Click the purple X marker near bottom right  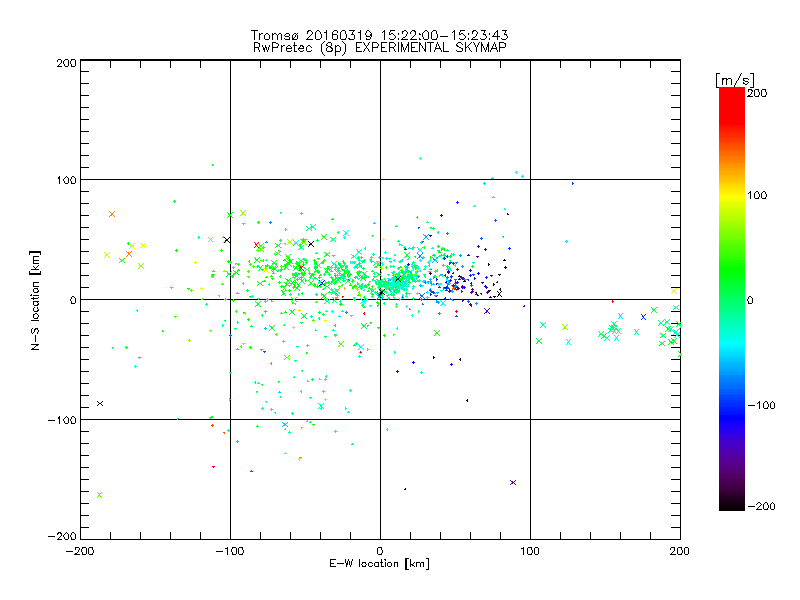point(513,483)
